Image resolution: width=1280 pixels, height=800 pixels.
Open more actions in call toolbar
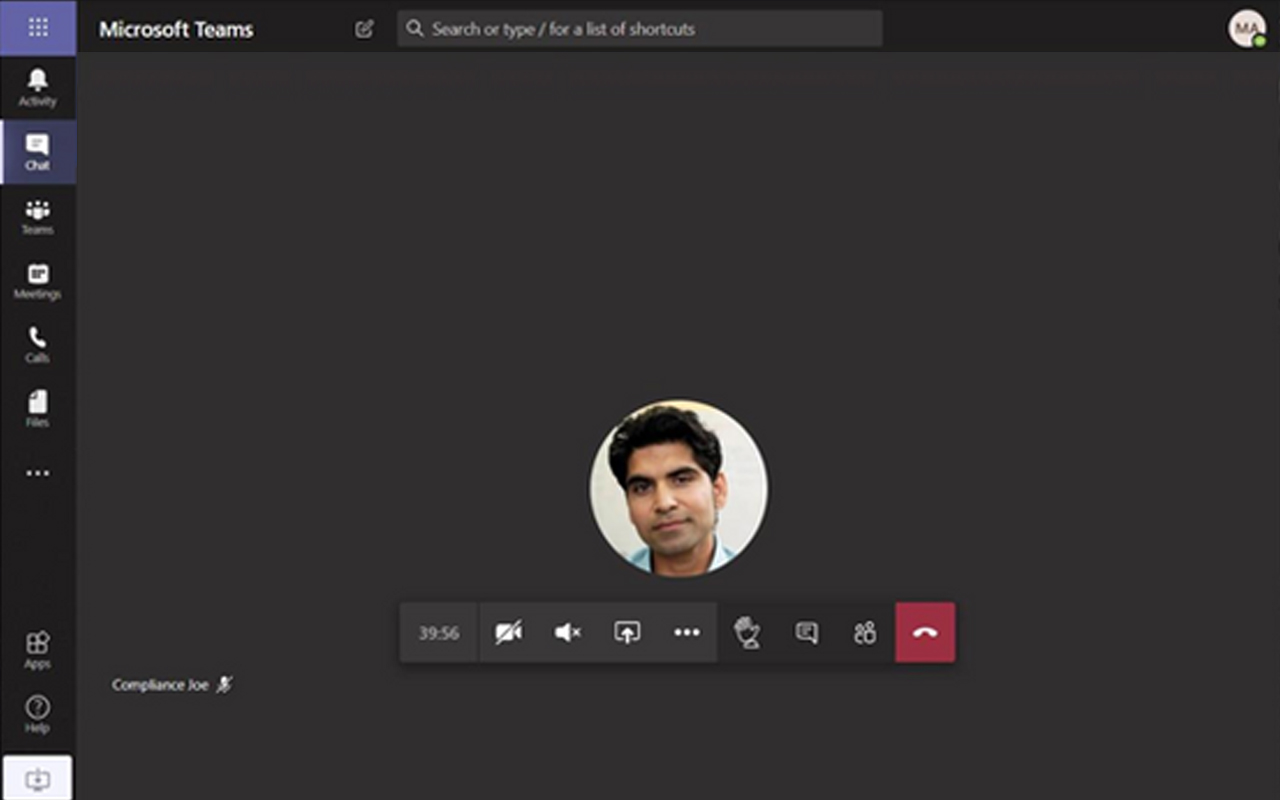point(687,632)
